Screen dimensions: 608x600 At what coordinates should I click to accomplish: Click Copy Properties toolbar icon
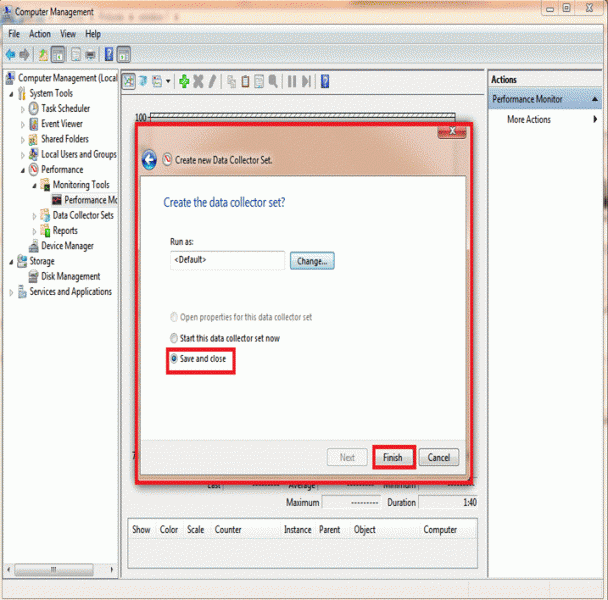pos(231,81)
